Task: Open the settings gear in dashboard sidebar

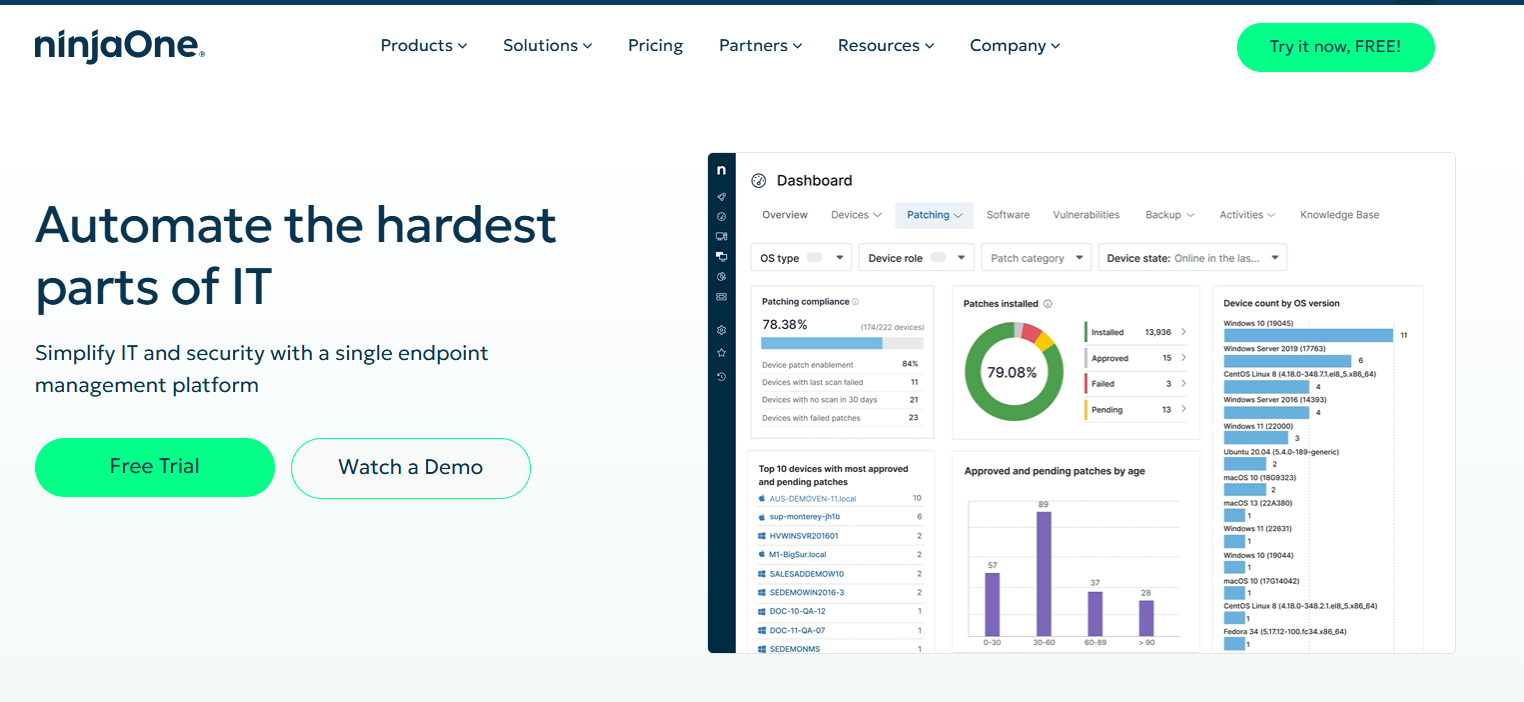Action: pos(721,330)
